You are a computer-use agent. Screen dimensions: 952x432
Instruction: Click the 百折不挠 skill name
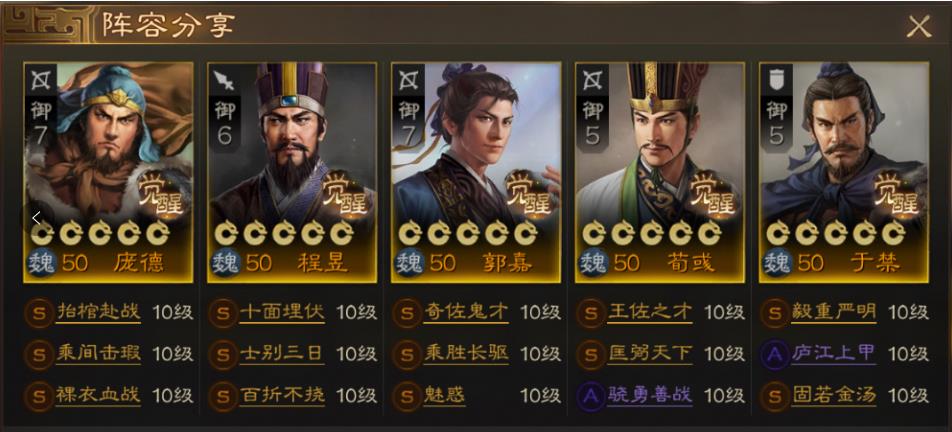point(282,396)
